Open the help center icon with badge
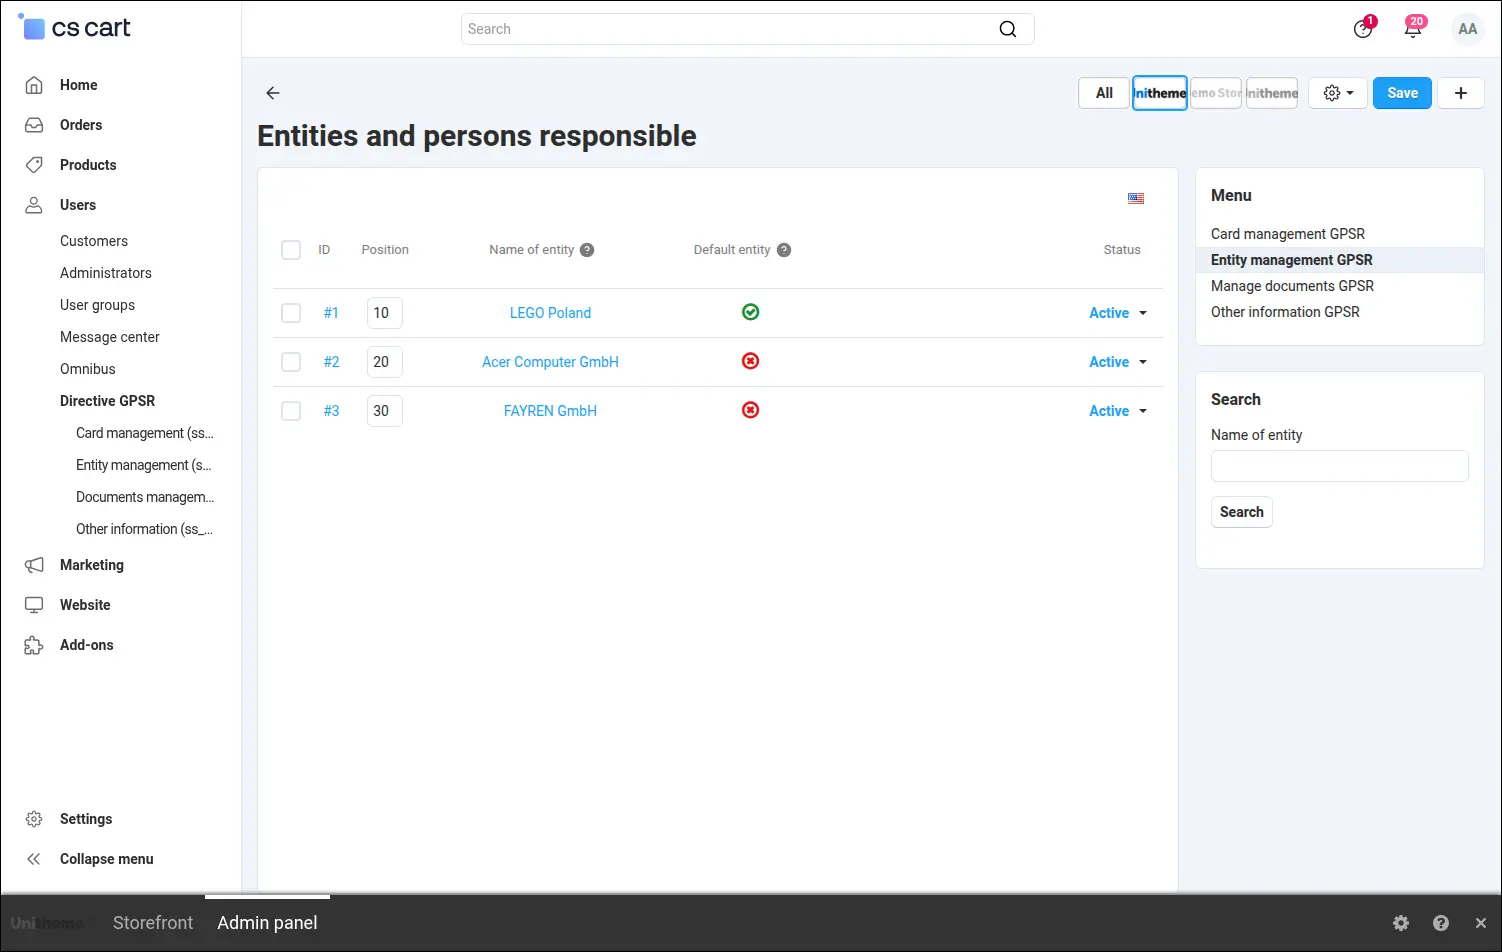The image size is (1502, 952). coord(1363,28)
